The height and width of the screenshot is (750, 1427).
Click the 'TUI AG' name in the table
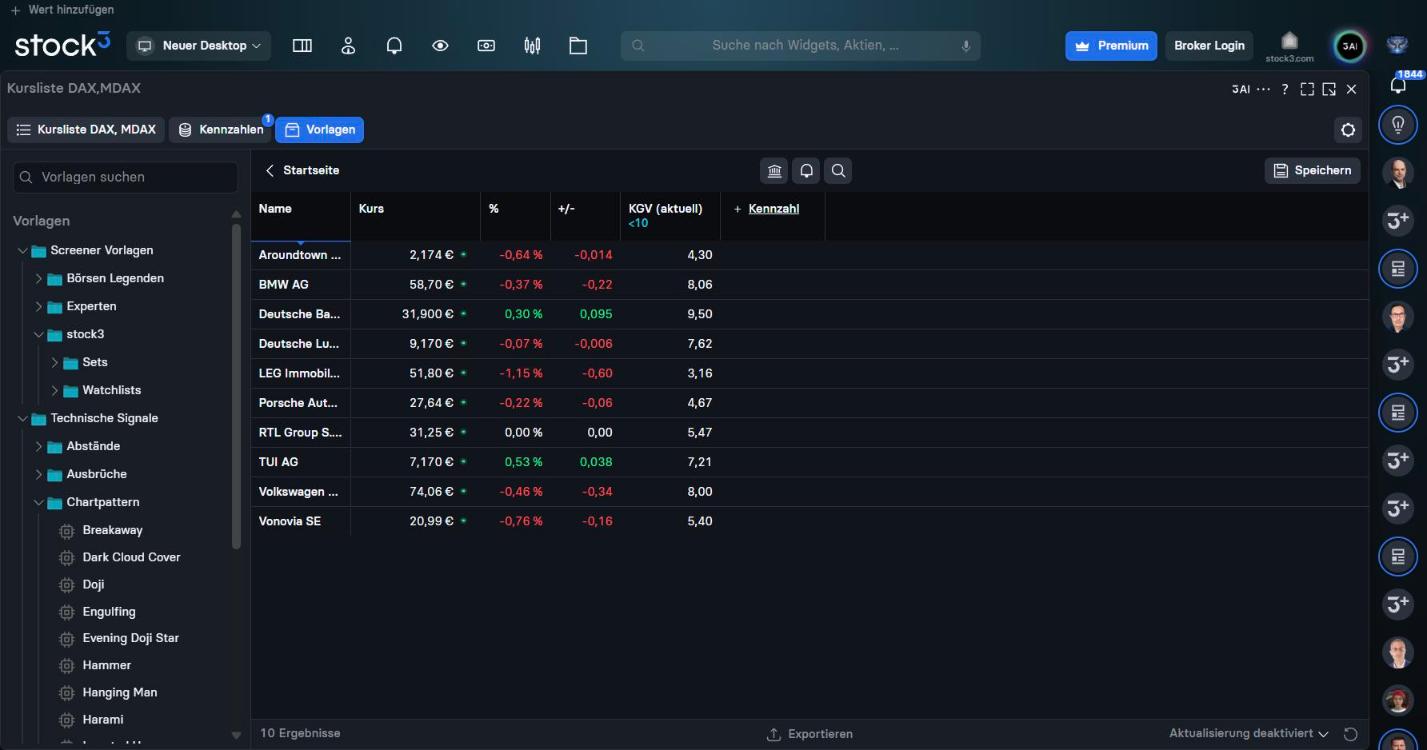pos(278,462)
